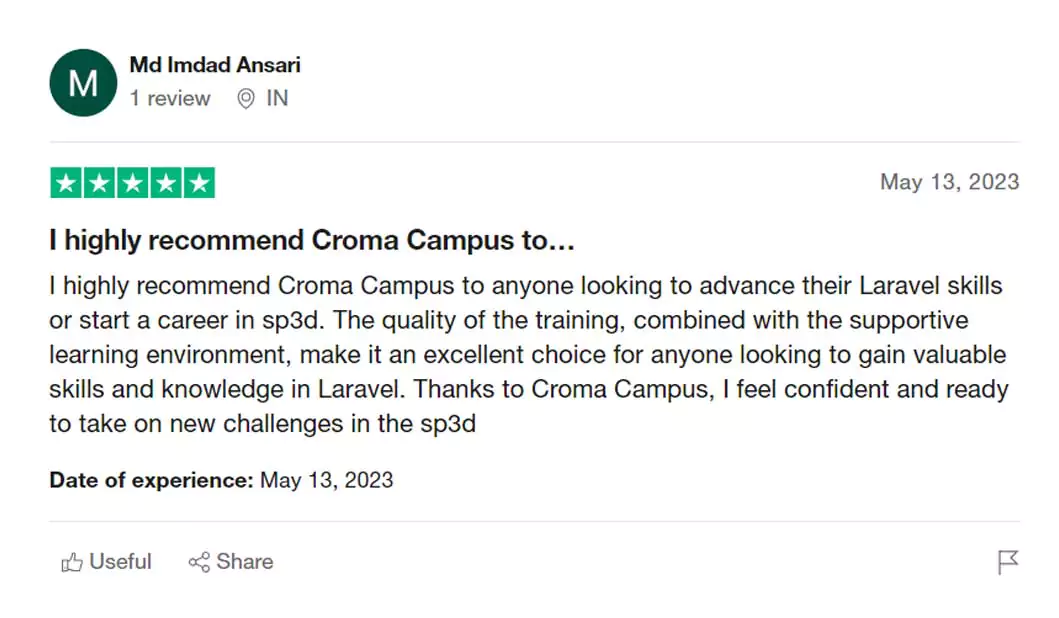Click the thumbs-up Useful icon
This screenshot has width=1059, height=618.
[72, 563]
